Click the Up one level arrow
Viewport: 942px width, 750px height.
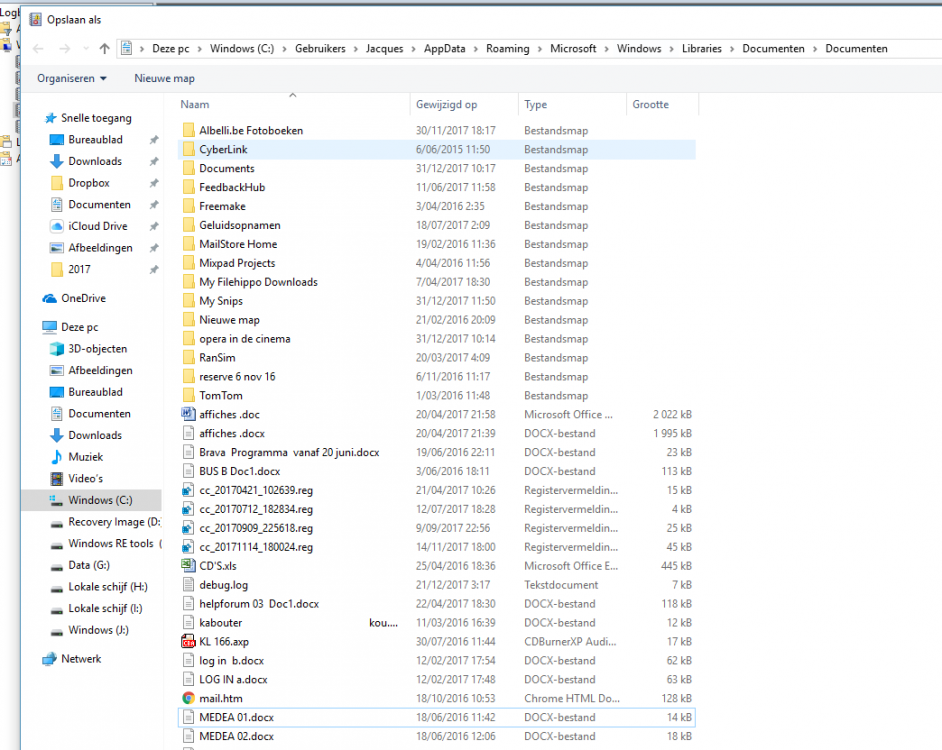pos(105,49)
